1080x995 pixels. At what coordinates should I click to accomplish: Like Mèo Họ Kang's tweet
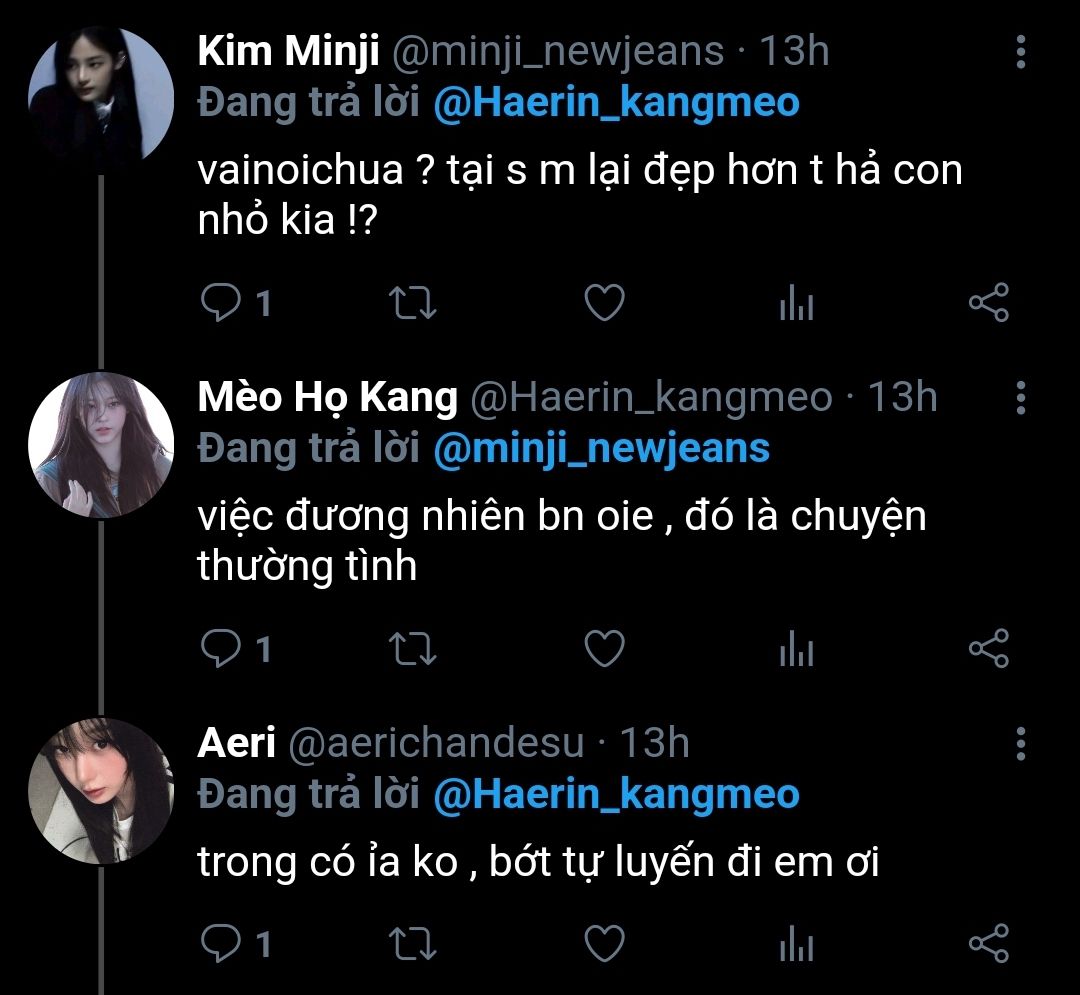pyautogui.click(x=604, y=649)
